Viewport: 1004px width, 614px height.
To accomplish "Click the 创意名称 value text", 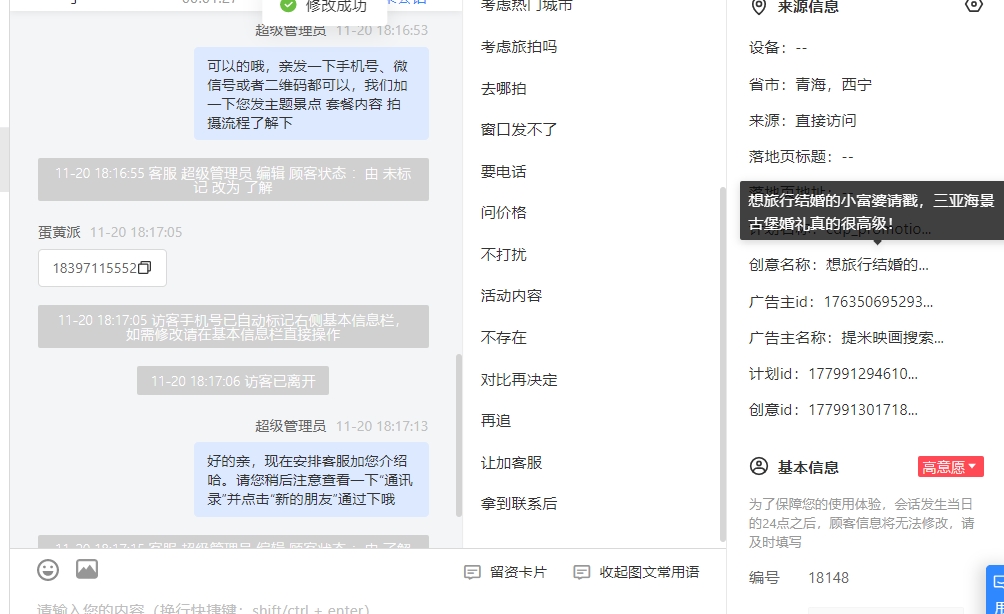I will pos(877,264).
